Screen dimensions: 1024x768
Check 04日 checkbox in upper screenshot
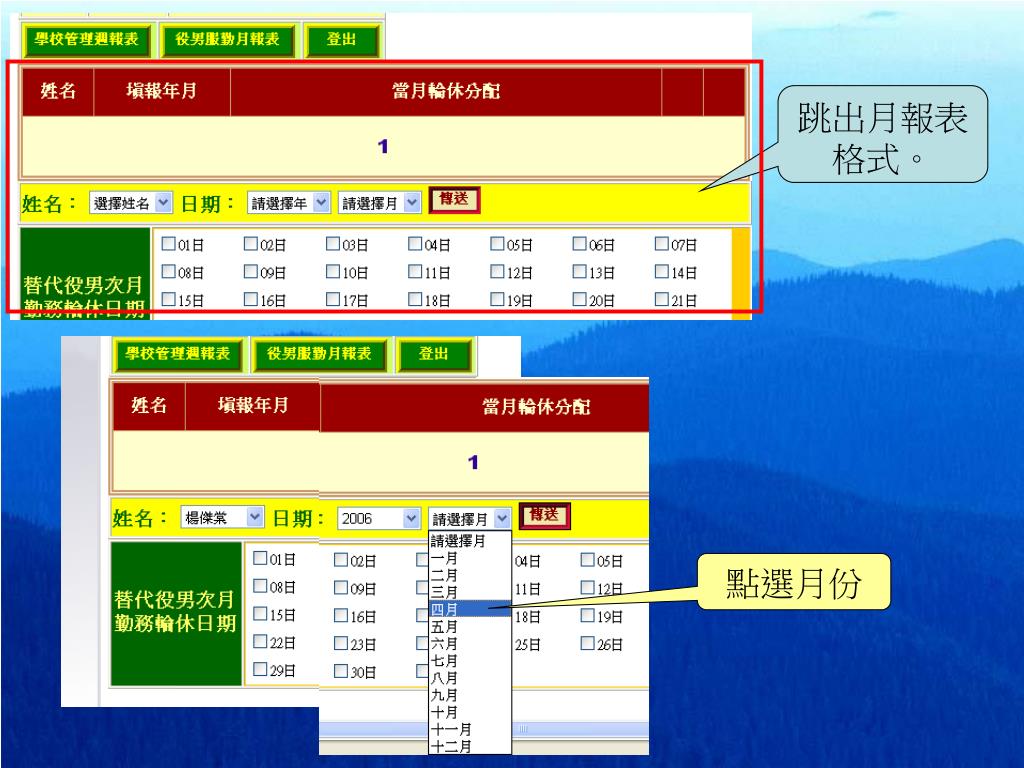[415, 244]
